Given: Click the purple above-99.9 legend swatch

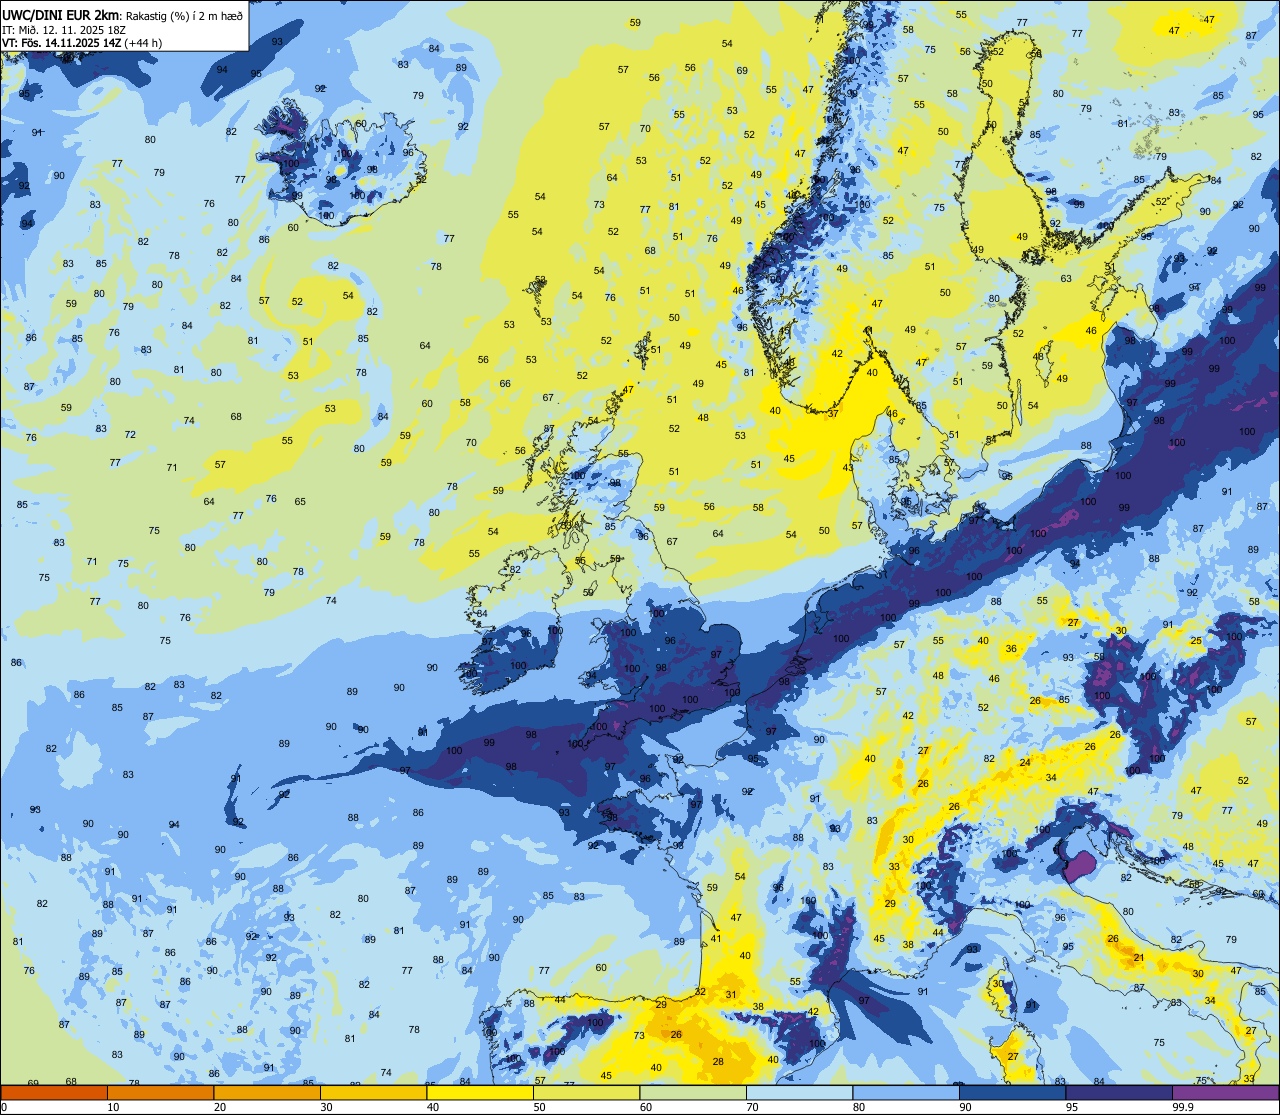Looking at the screenshot, I should [1225, 1093].
